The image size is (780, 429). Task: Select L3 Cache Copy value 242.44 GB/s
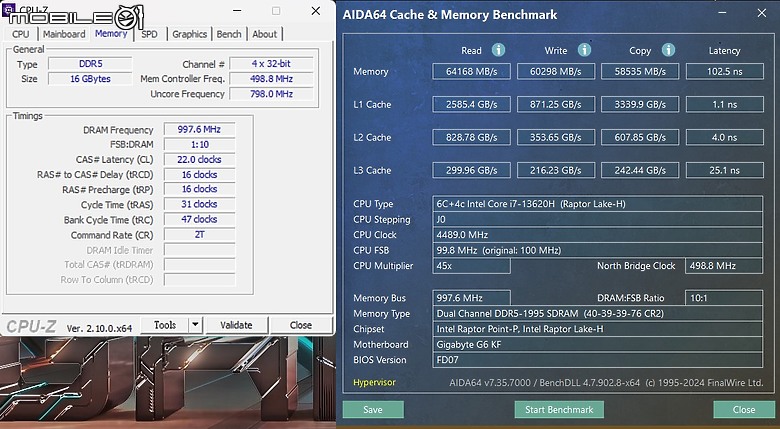pyautogui.click(x=640, y=170)
